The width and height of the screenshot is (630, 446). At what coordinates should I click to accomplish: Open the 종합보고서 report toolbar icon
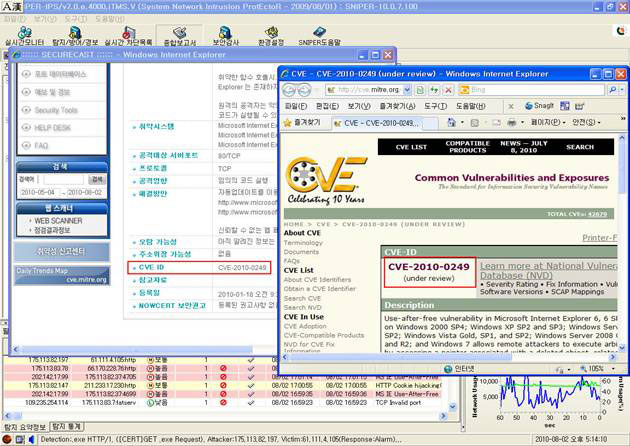coord(180,36)
